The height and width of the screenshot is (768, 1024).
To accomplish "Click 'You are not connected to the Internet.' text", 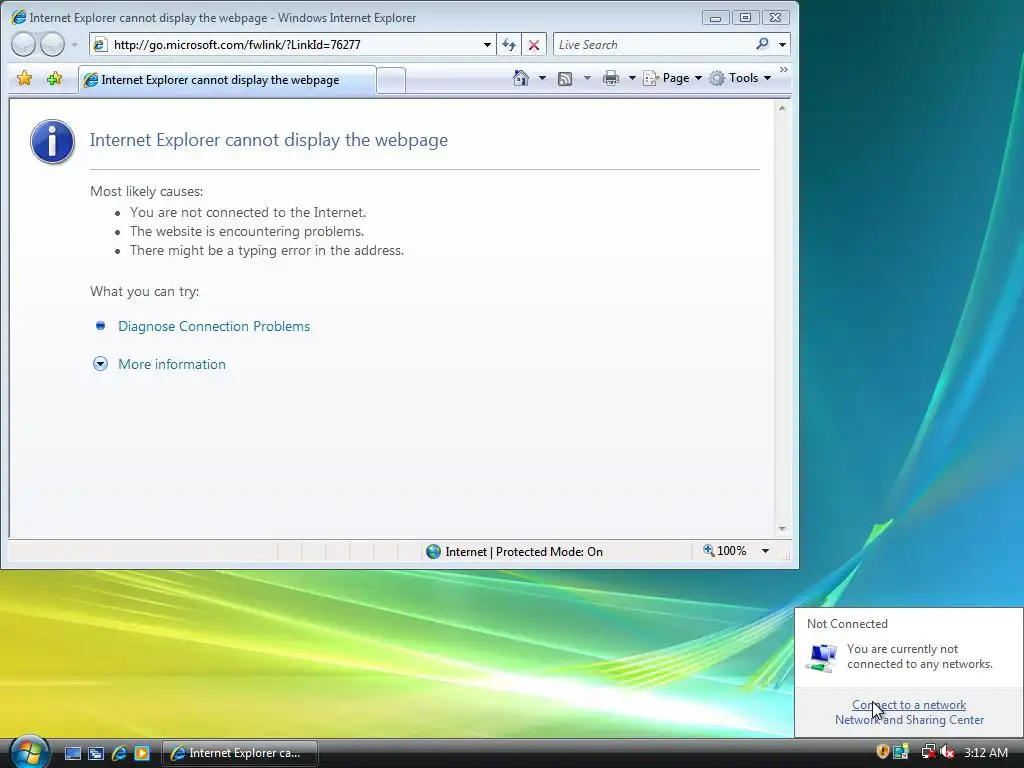I will click(248, 212).
